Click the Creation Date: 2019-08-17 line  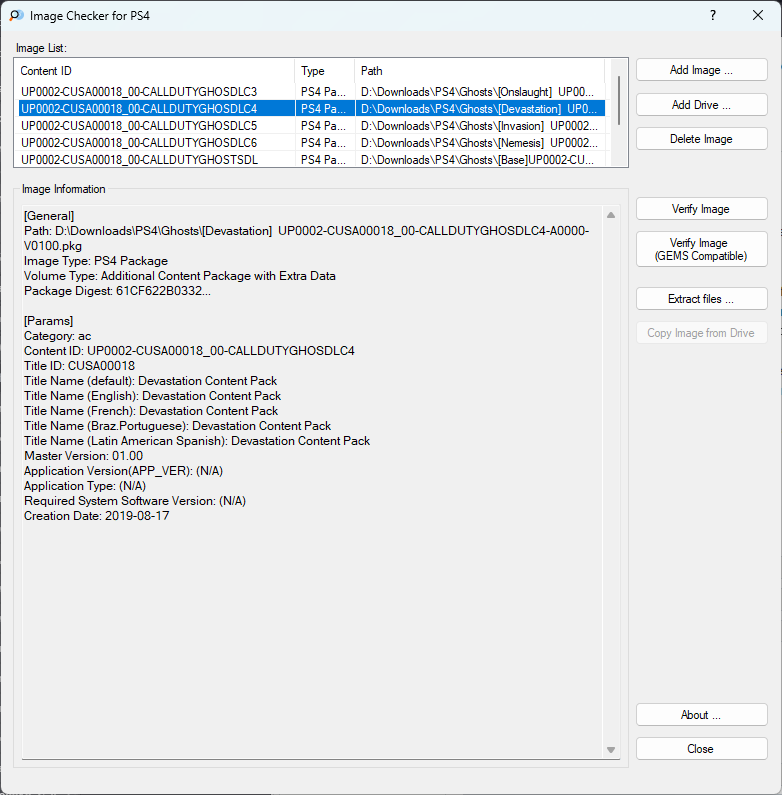[96, 516]
